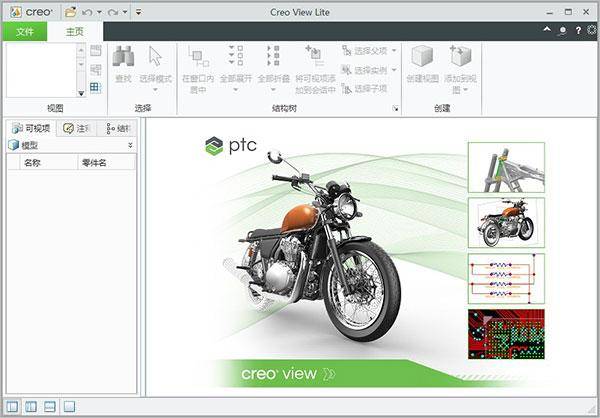Click top view layout icon beside gallery
The image size is (600, 418).
pyautogui.click(x=96, y=51)
